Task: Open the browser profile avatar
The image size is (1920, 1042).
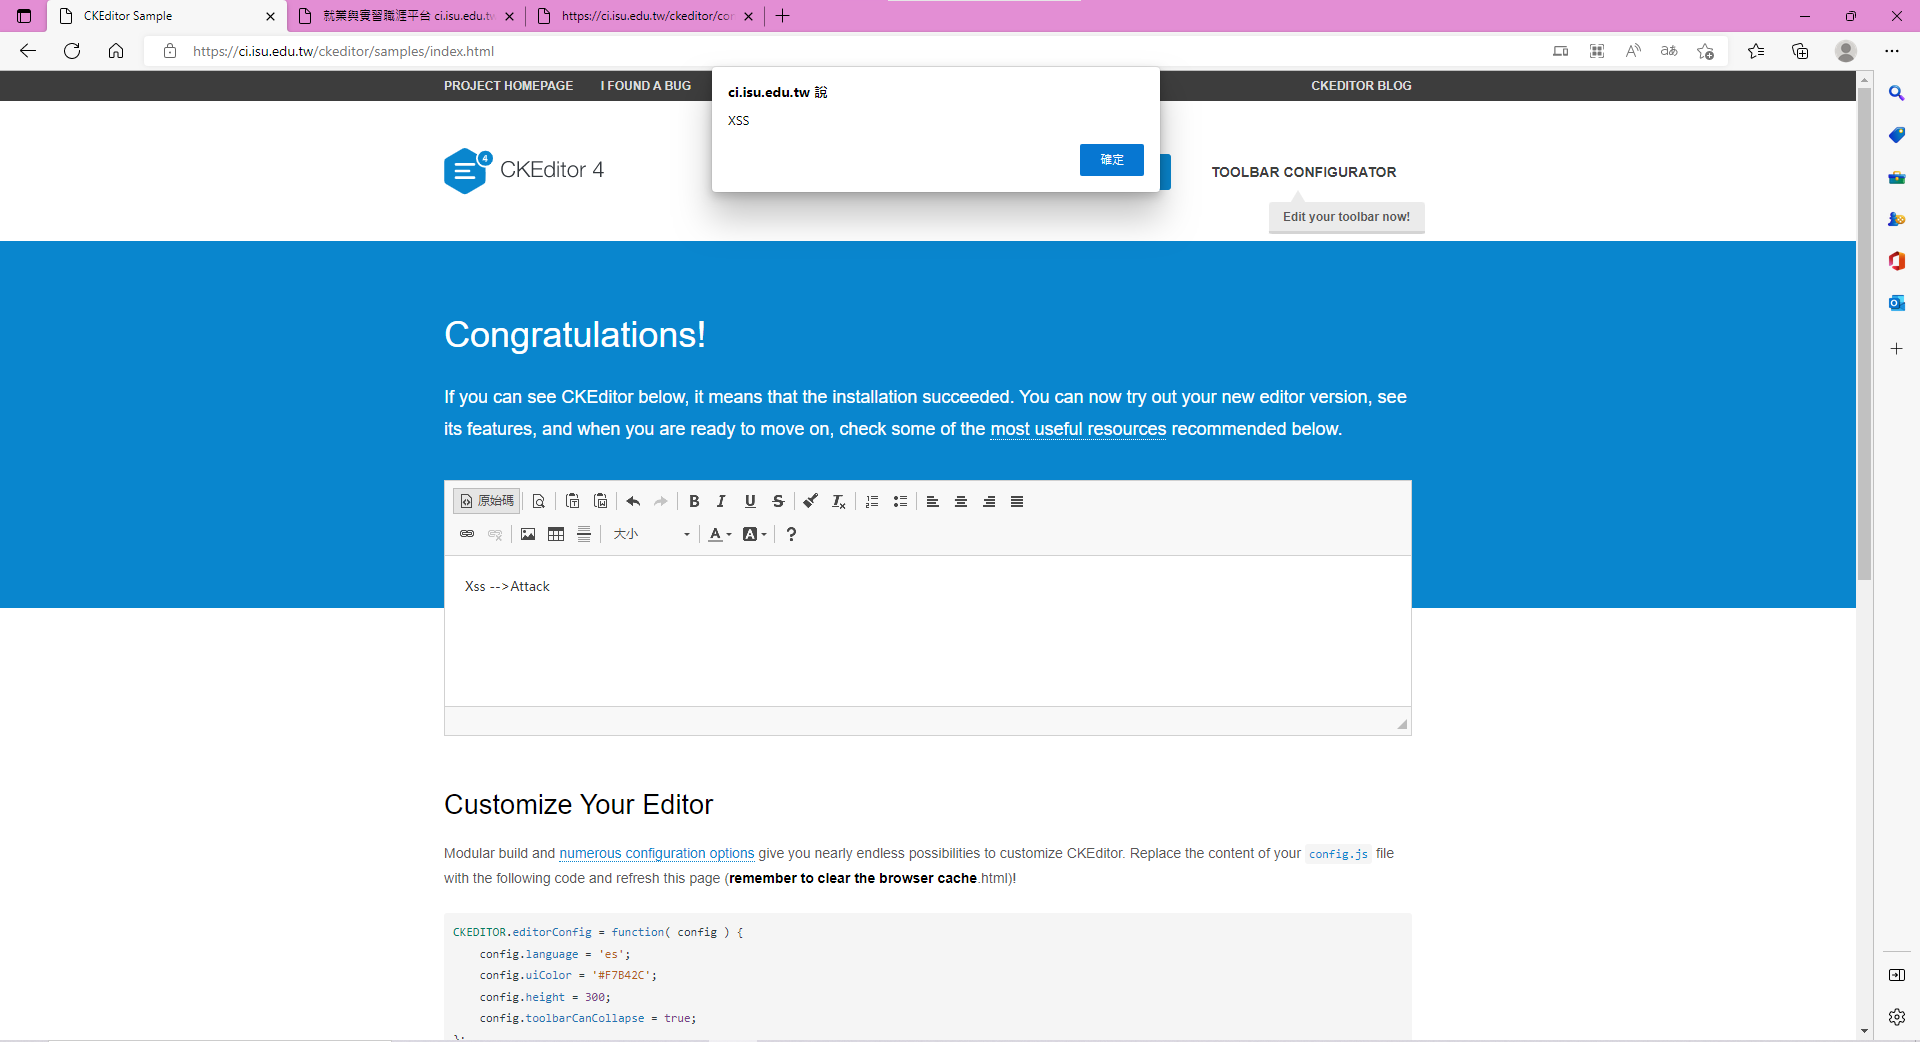Action: [x=1846, y=51]
